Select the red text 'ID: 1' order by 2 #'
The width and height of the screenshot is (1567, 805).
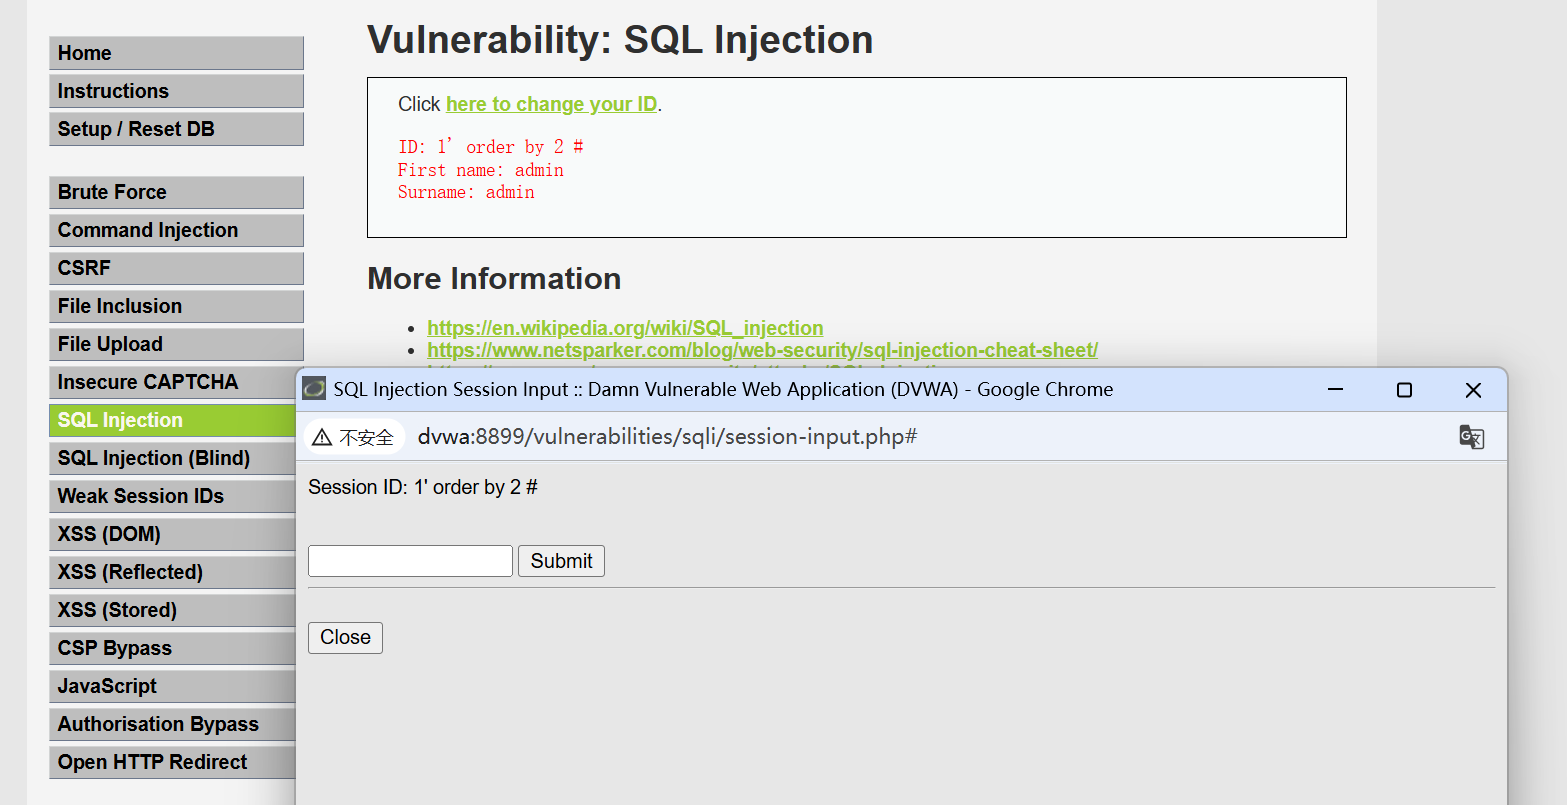tap(491, 147)
